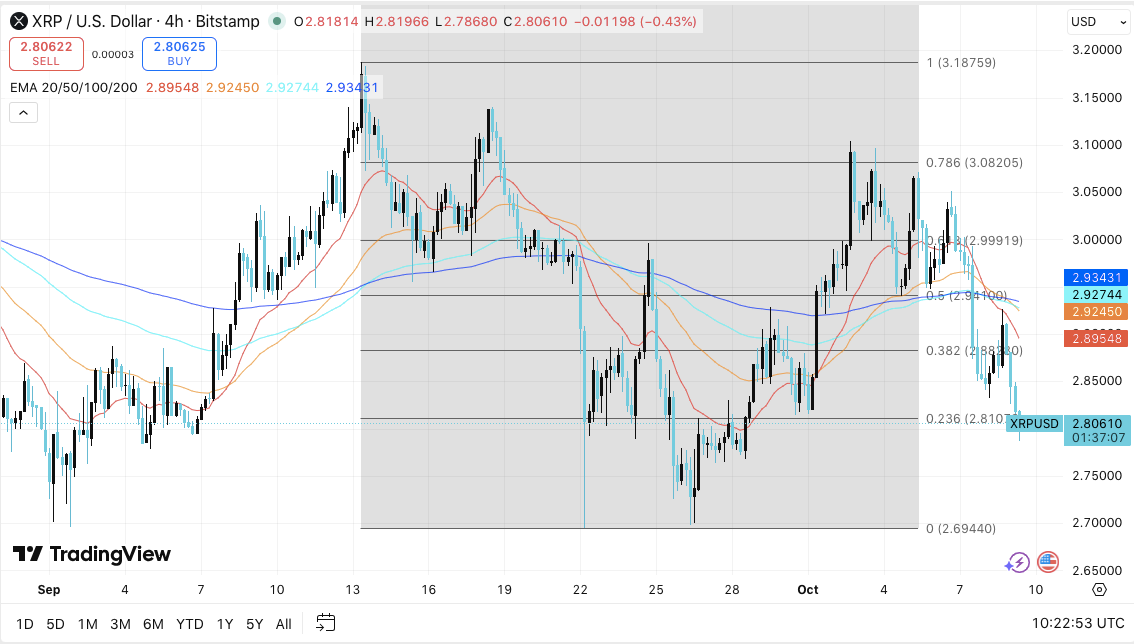Click the purple lightning events icon

(x=1017, y=563)
